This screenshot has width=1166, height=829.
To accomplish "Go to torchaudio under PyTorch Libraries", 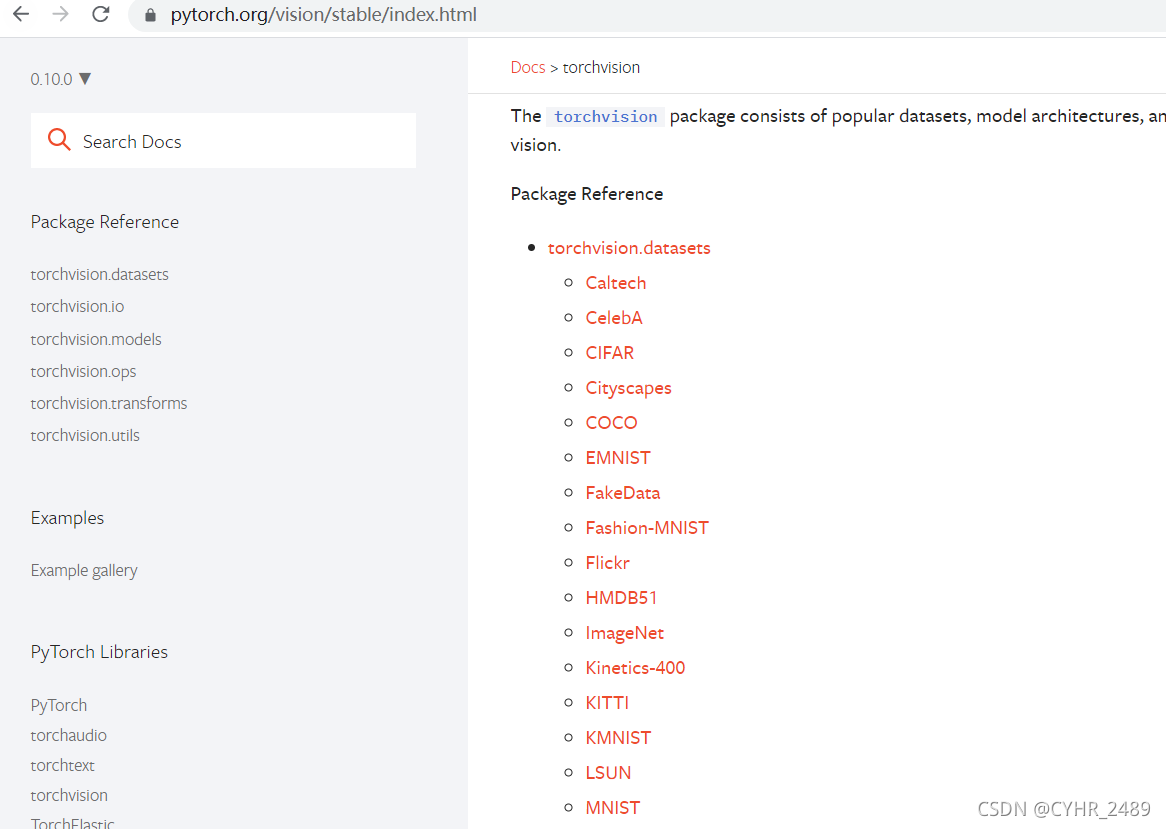I will coord(68,735).
